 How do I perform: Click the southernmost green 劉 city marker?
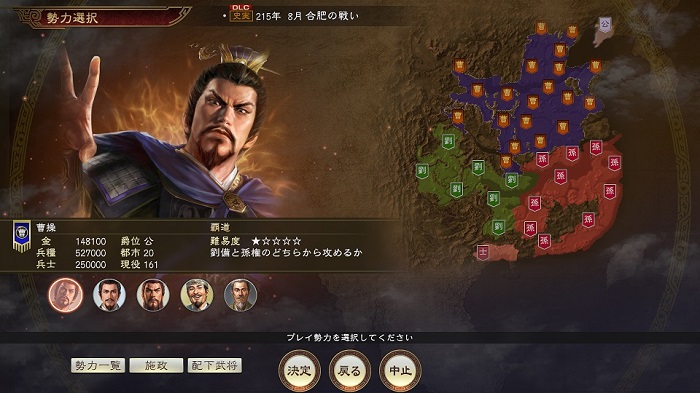click(499, 227)
